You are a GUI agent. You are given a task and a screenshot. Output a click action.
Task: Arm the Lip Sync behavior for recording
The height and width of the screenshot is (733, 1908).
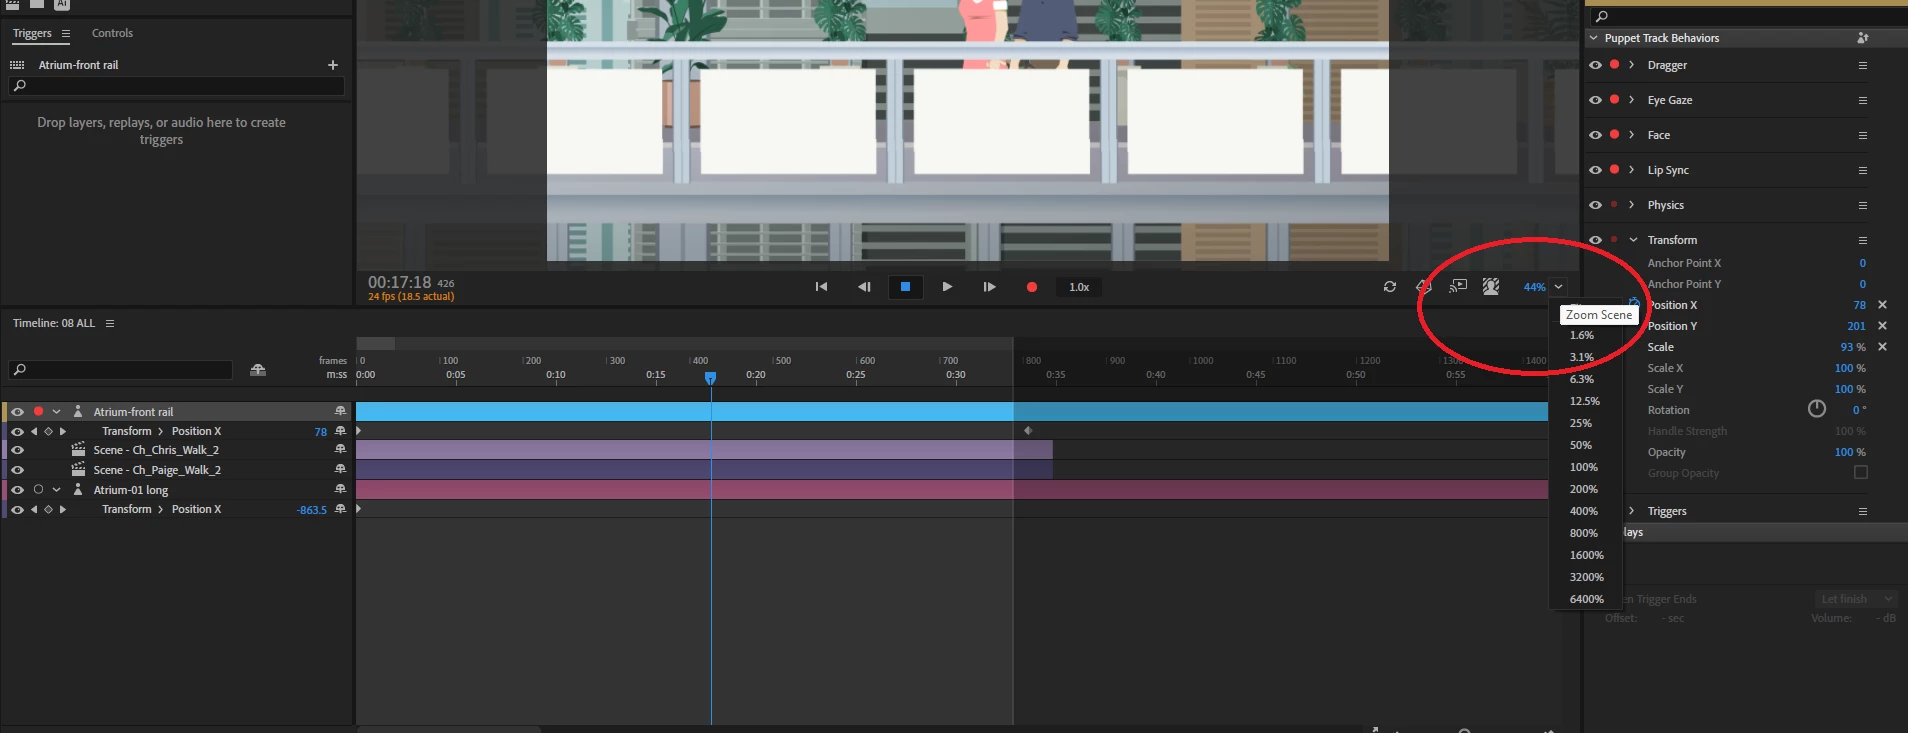coord(1614,170)
